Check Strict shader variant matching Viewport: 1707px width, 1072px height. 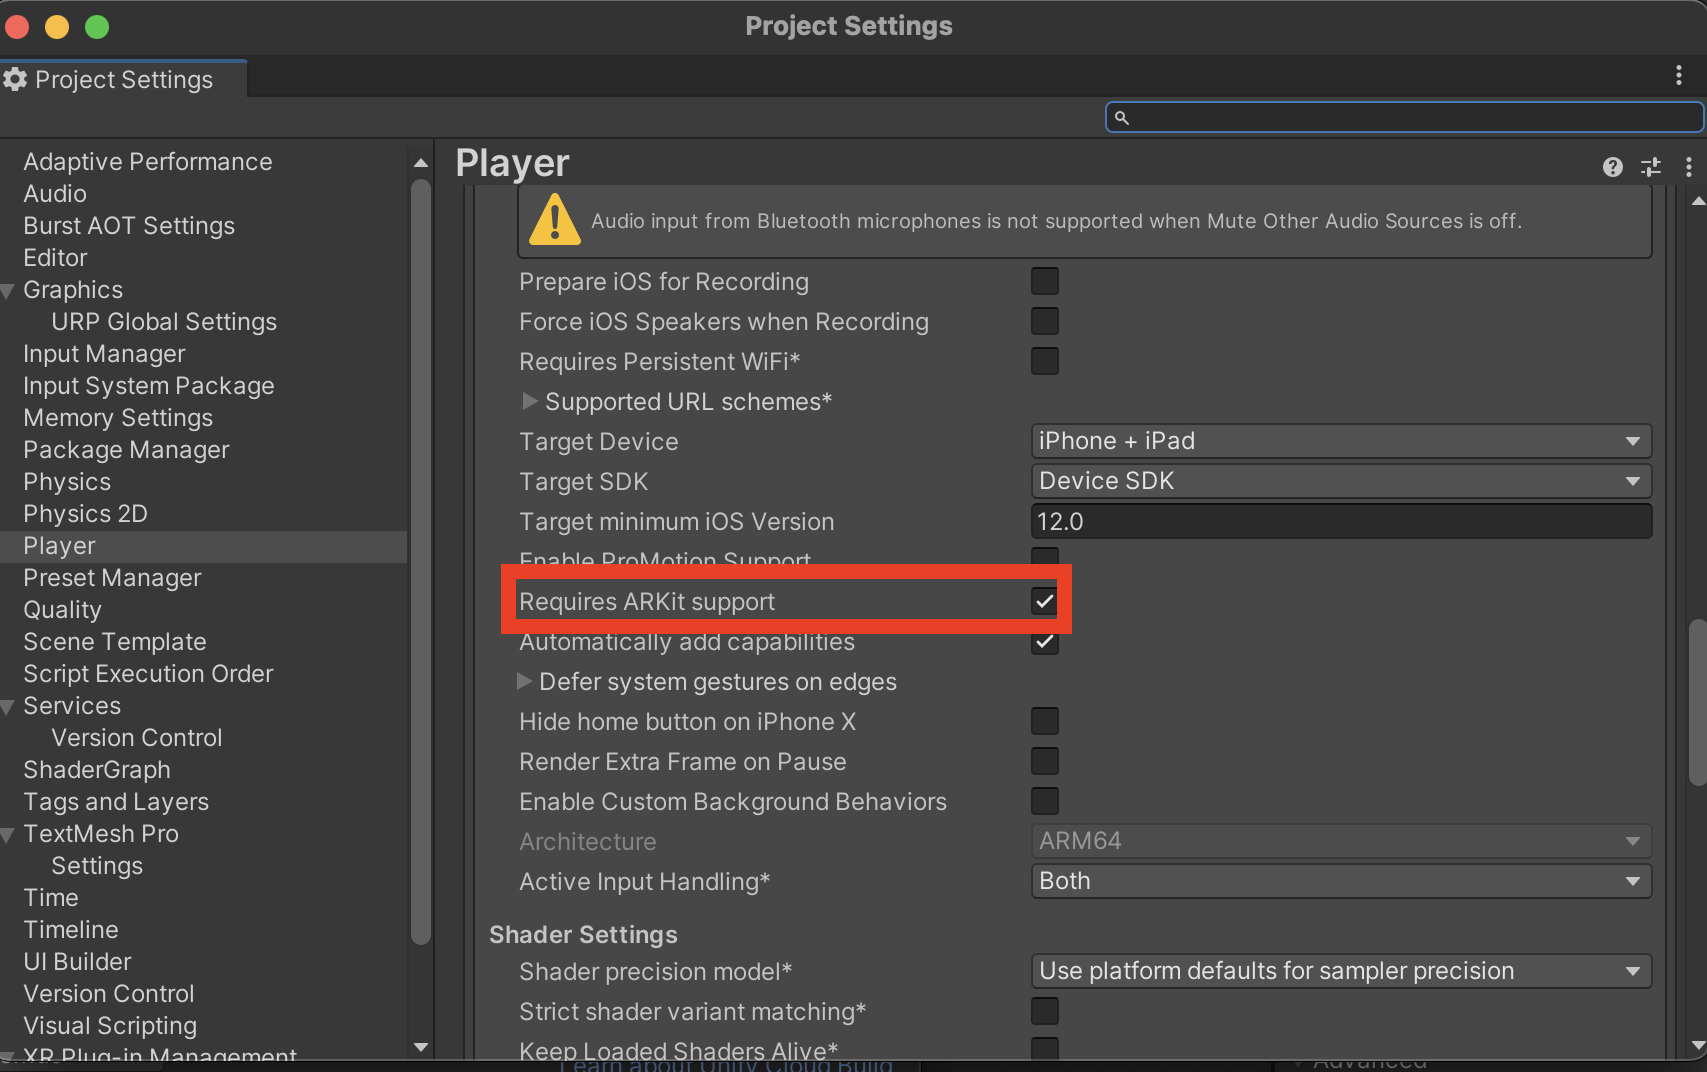tap(1045, 1011)
